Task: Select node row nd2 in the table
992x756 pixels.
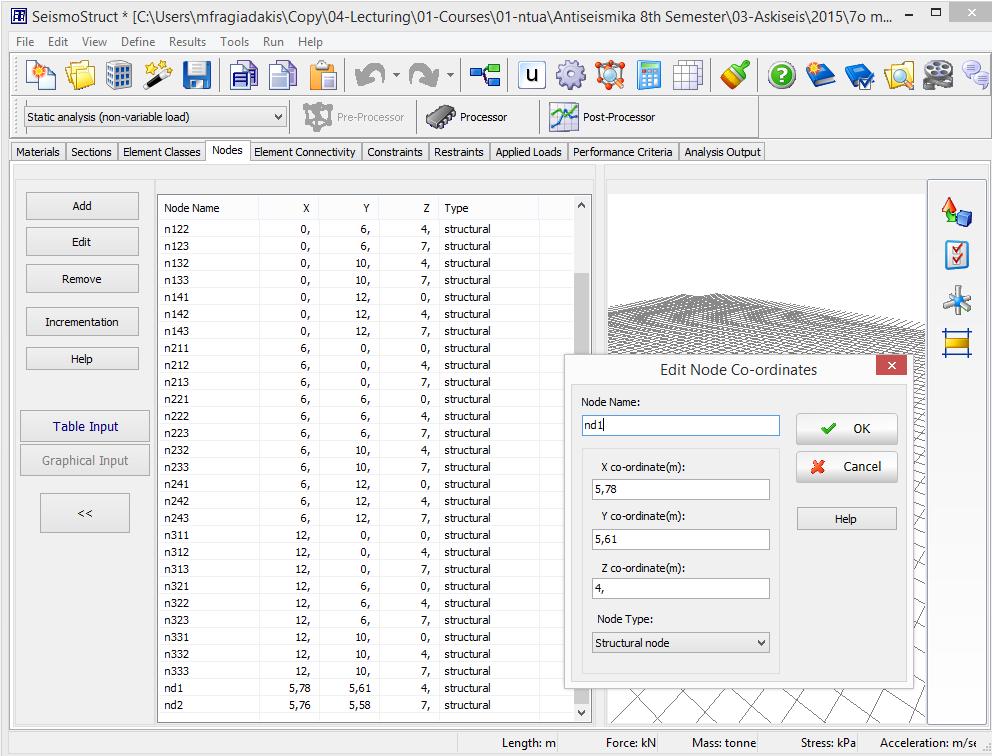Action: (x=367, y=705)
